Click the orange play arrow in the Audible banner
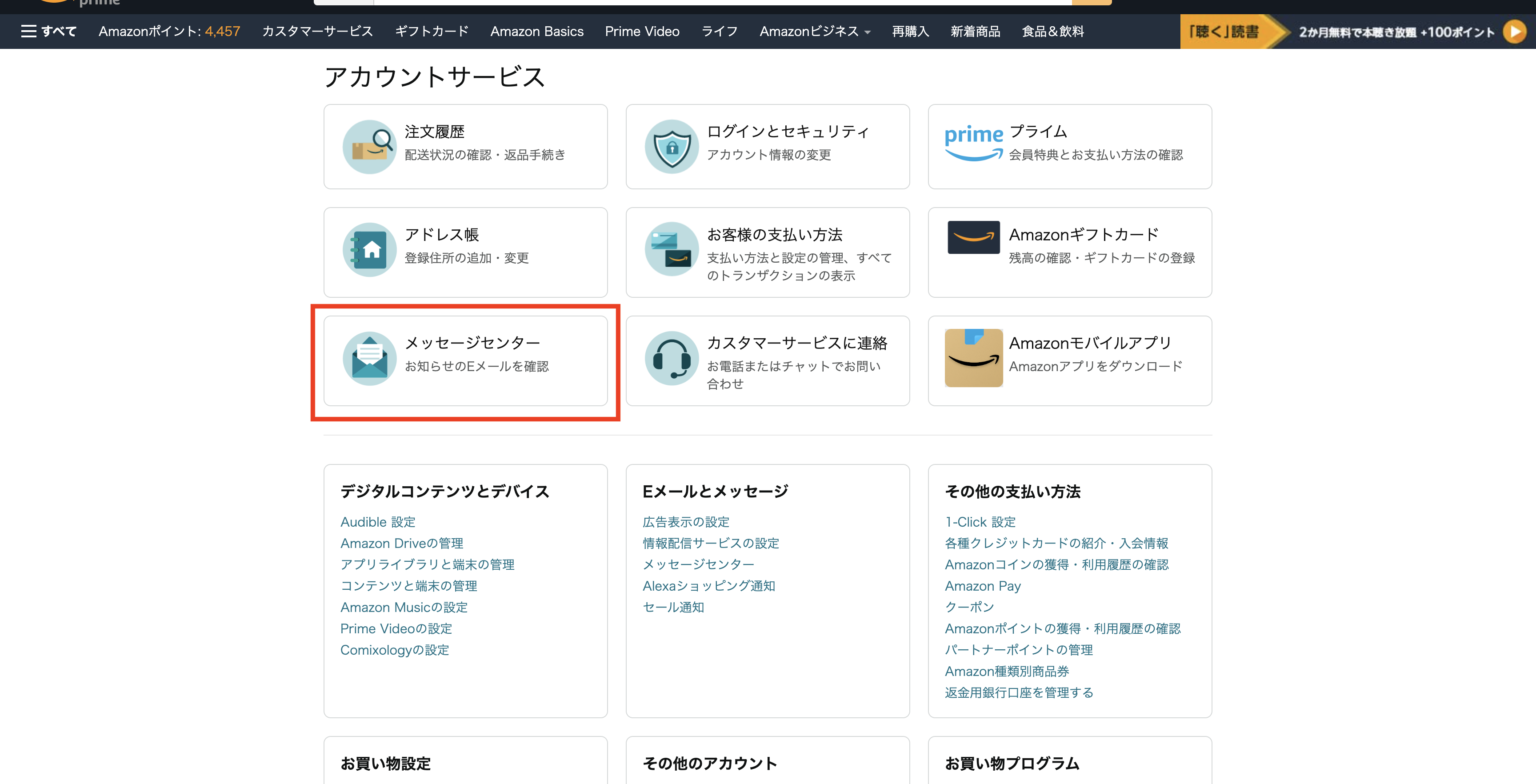 (x=1514, y=31)
